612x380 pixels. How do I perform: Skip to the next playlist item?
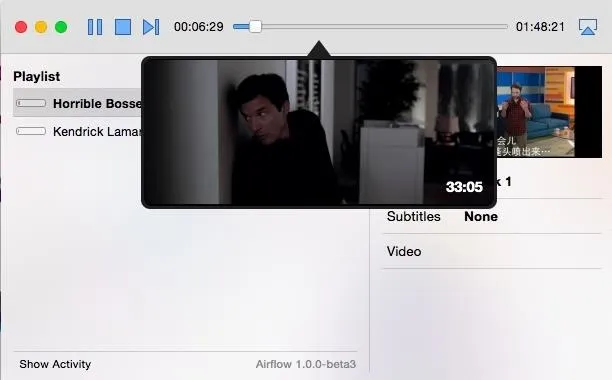coord(151,27)
